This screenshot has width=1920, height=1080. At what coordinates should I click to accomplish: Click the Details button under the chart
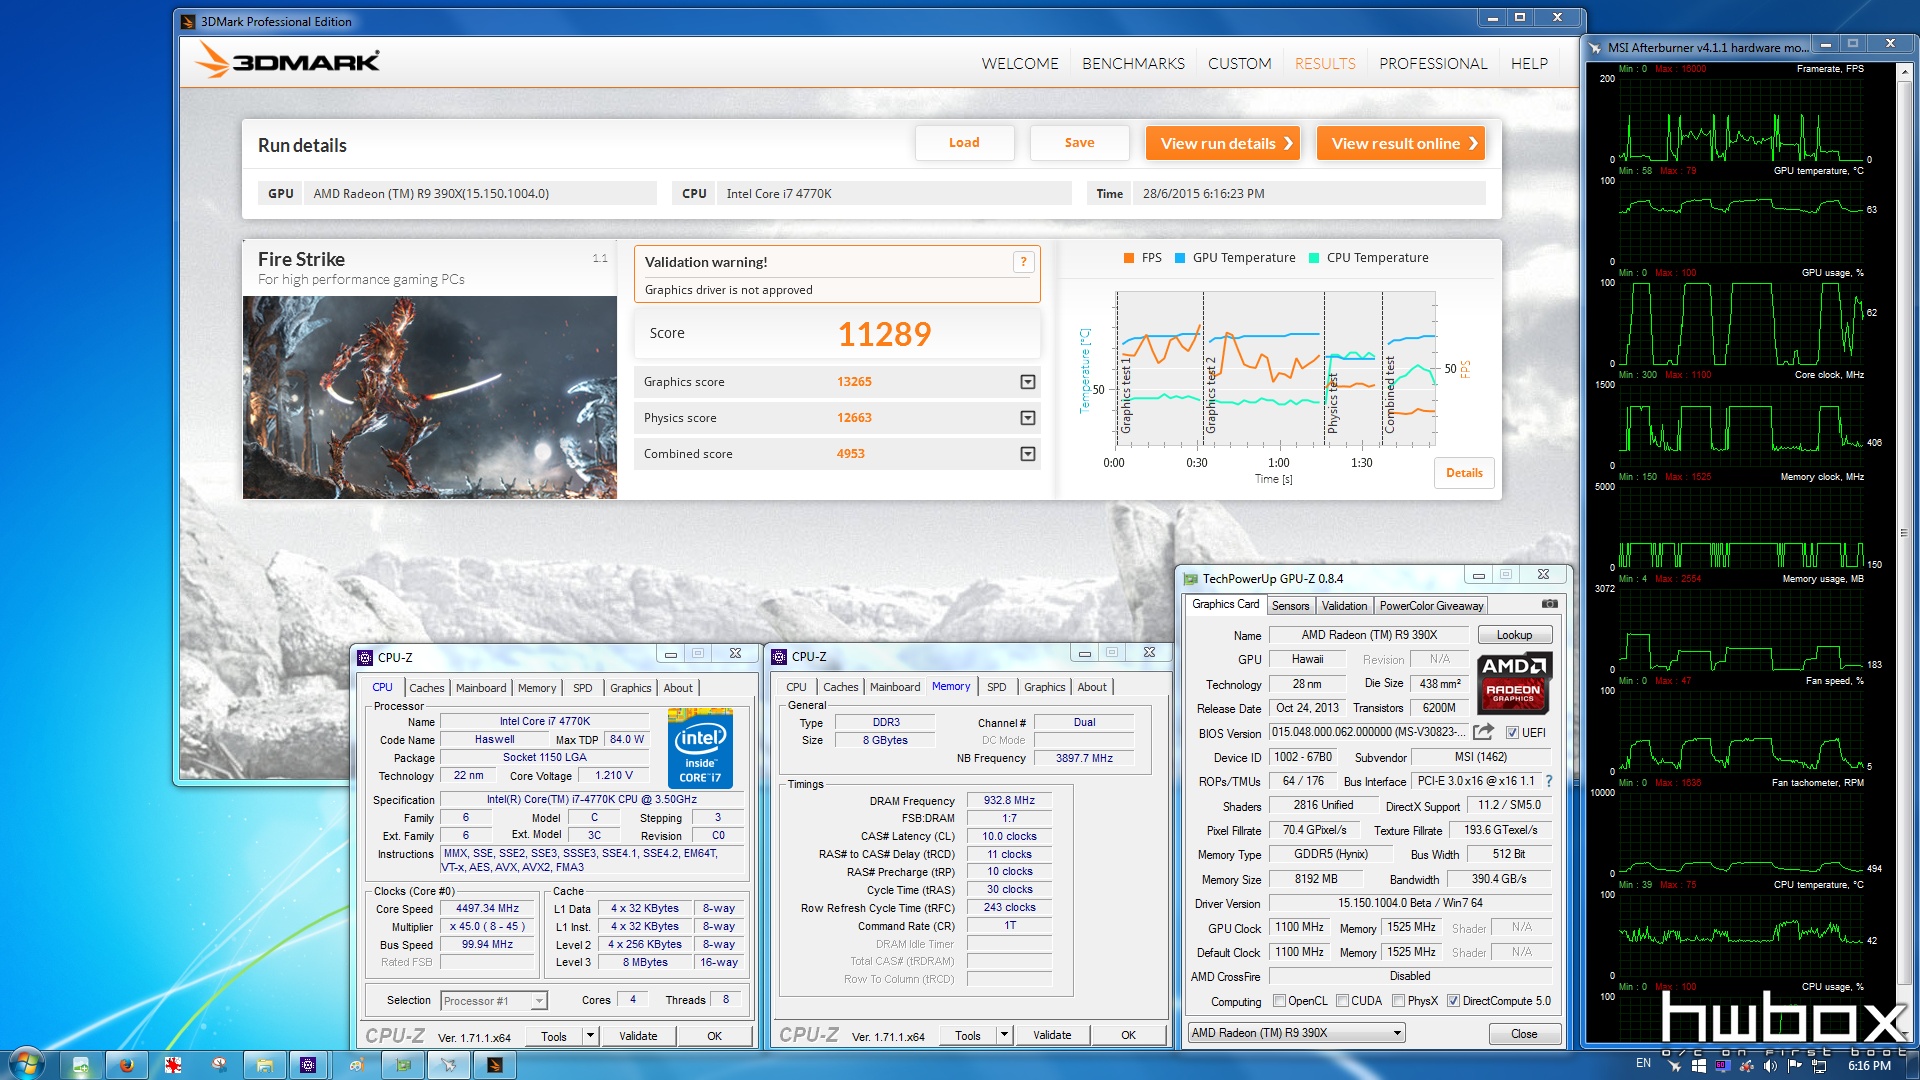point(1464,473)
